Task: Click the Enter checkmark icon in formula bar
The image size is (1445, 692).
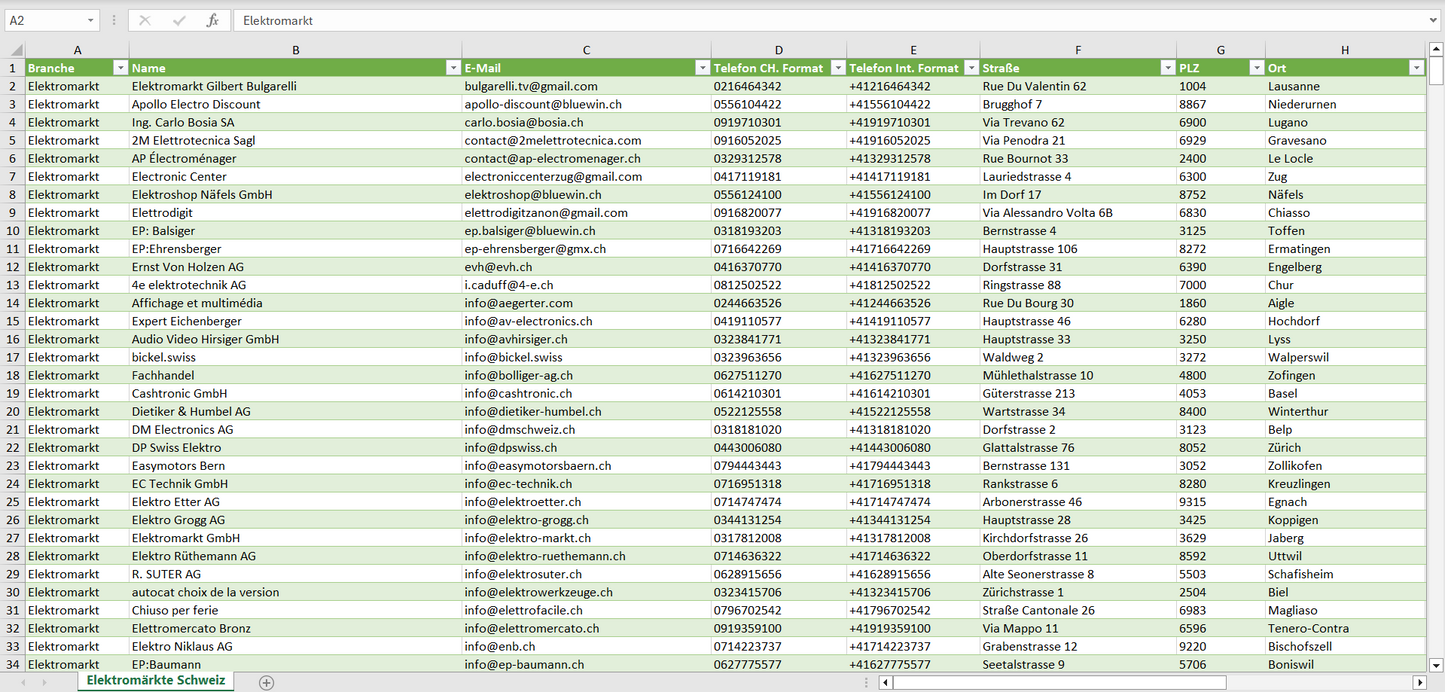Action: click(179, 20)
